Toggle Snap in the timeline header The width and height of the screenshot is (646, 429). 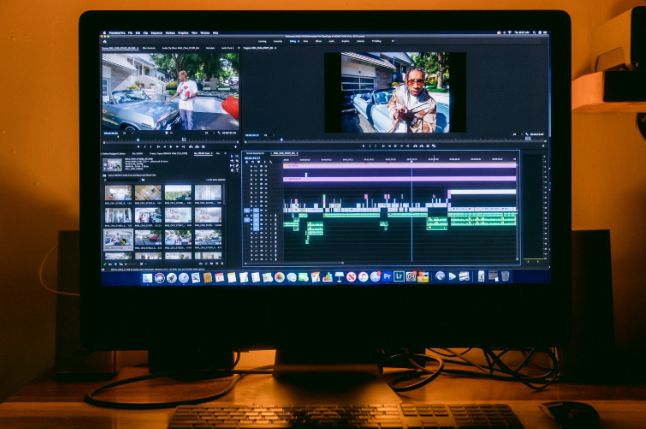[x=253, y=162]
